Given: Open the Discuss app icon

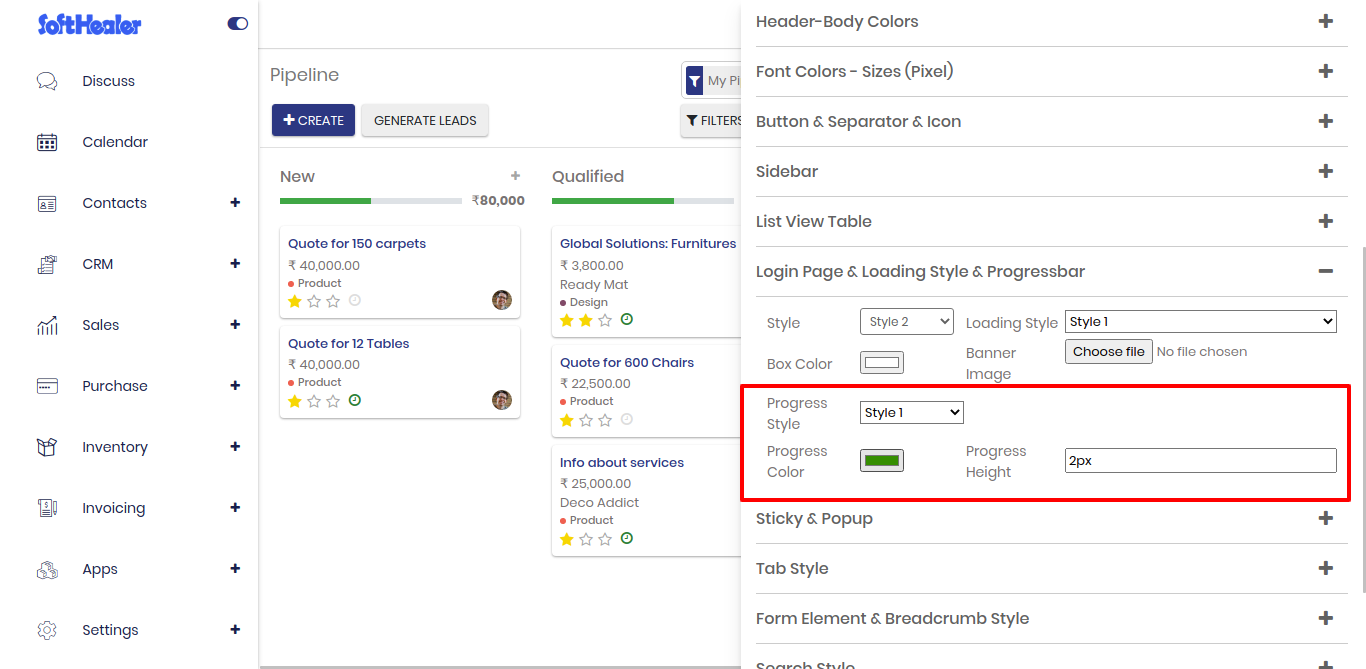Looking at the screenshot, I should tap(47, 81).
